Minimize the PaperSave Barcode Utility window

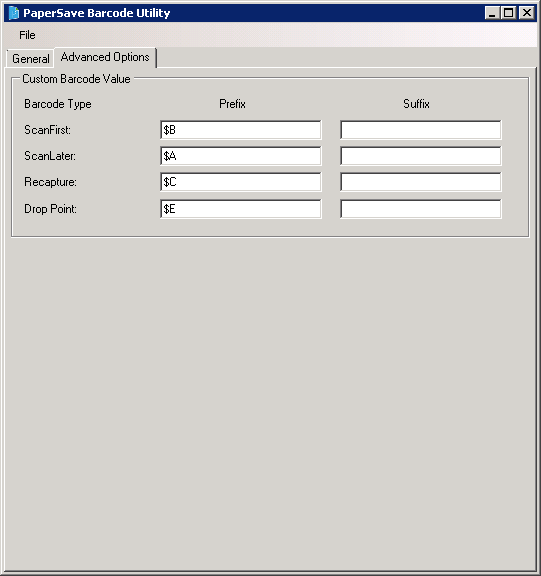click(492, 13)
